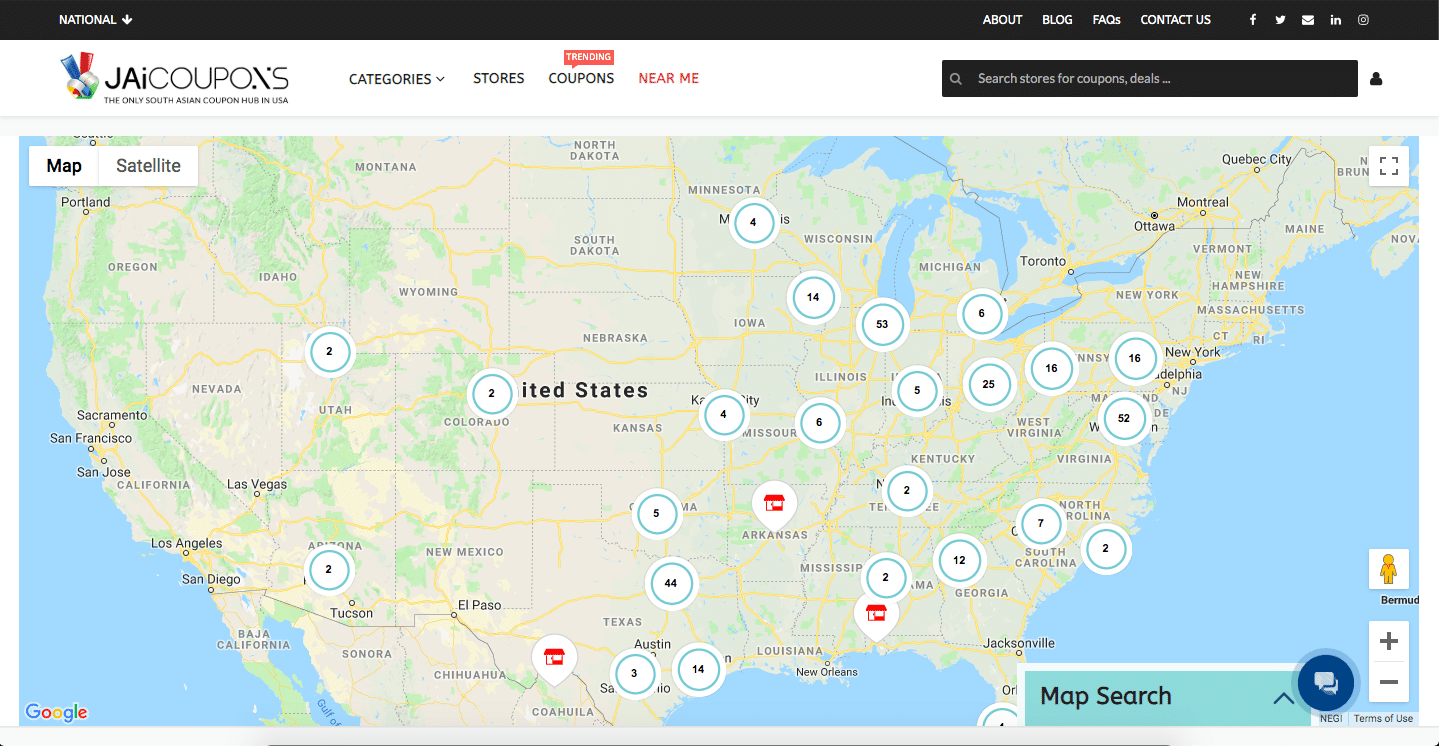Open the live chat bubble

[x=1326, y=683]
